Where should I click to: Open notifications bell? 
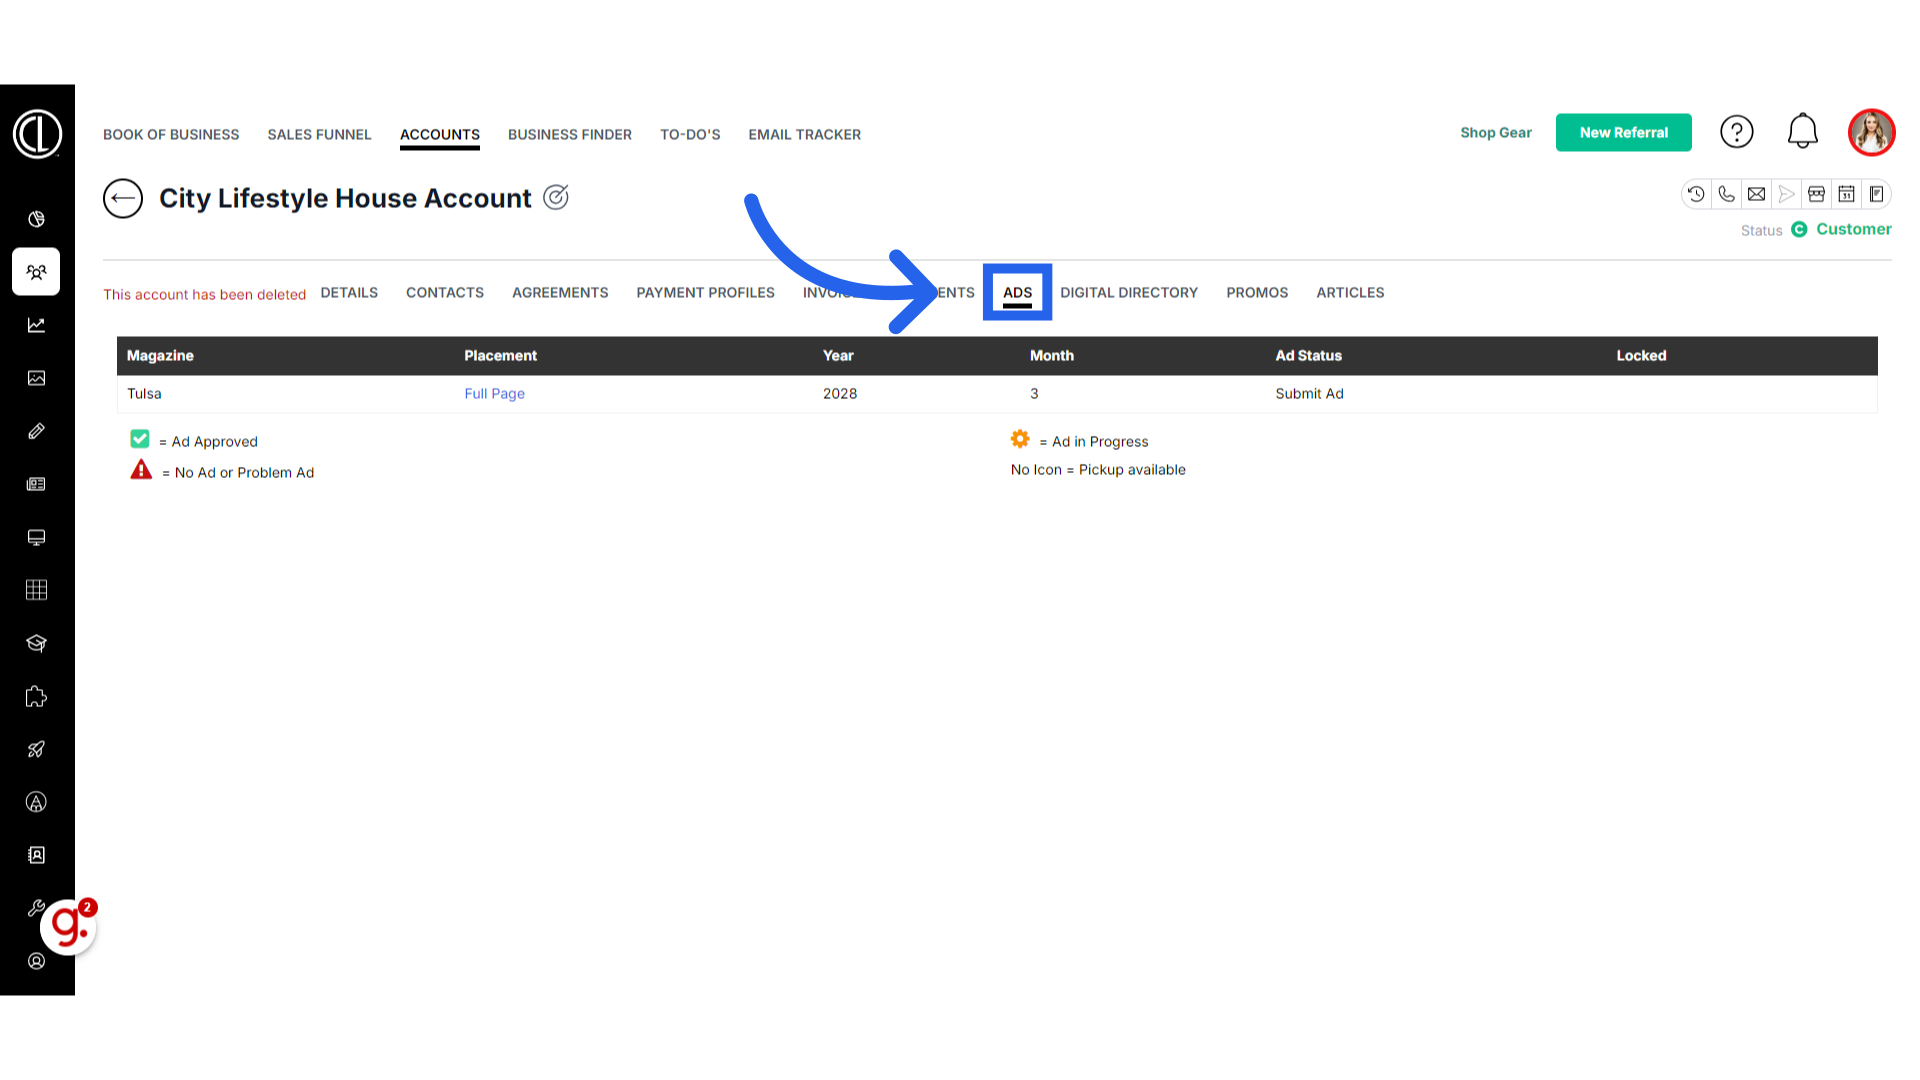(1802, 131)
